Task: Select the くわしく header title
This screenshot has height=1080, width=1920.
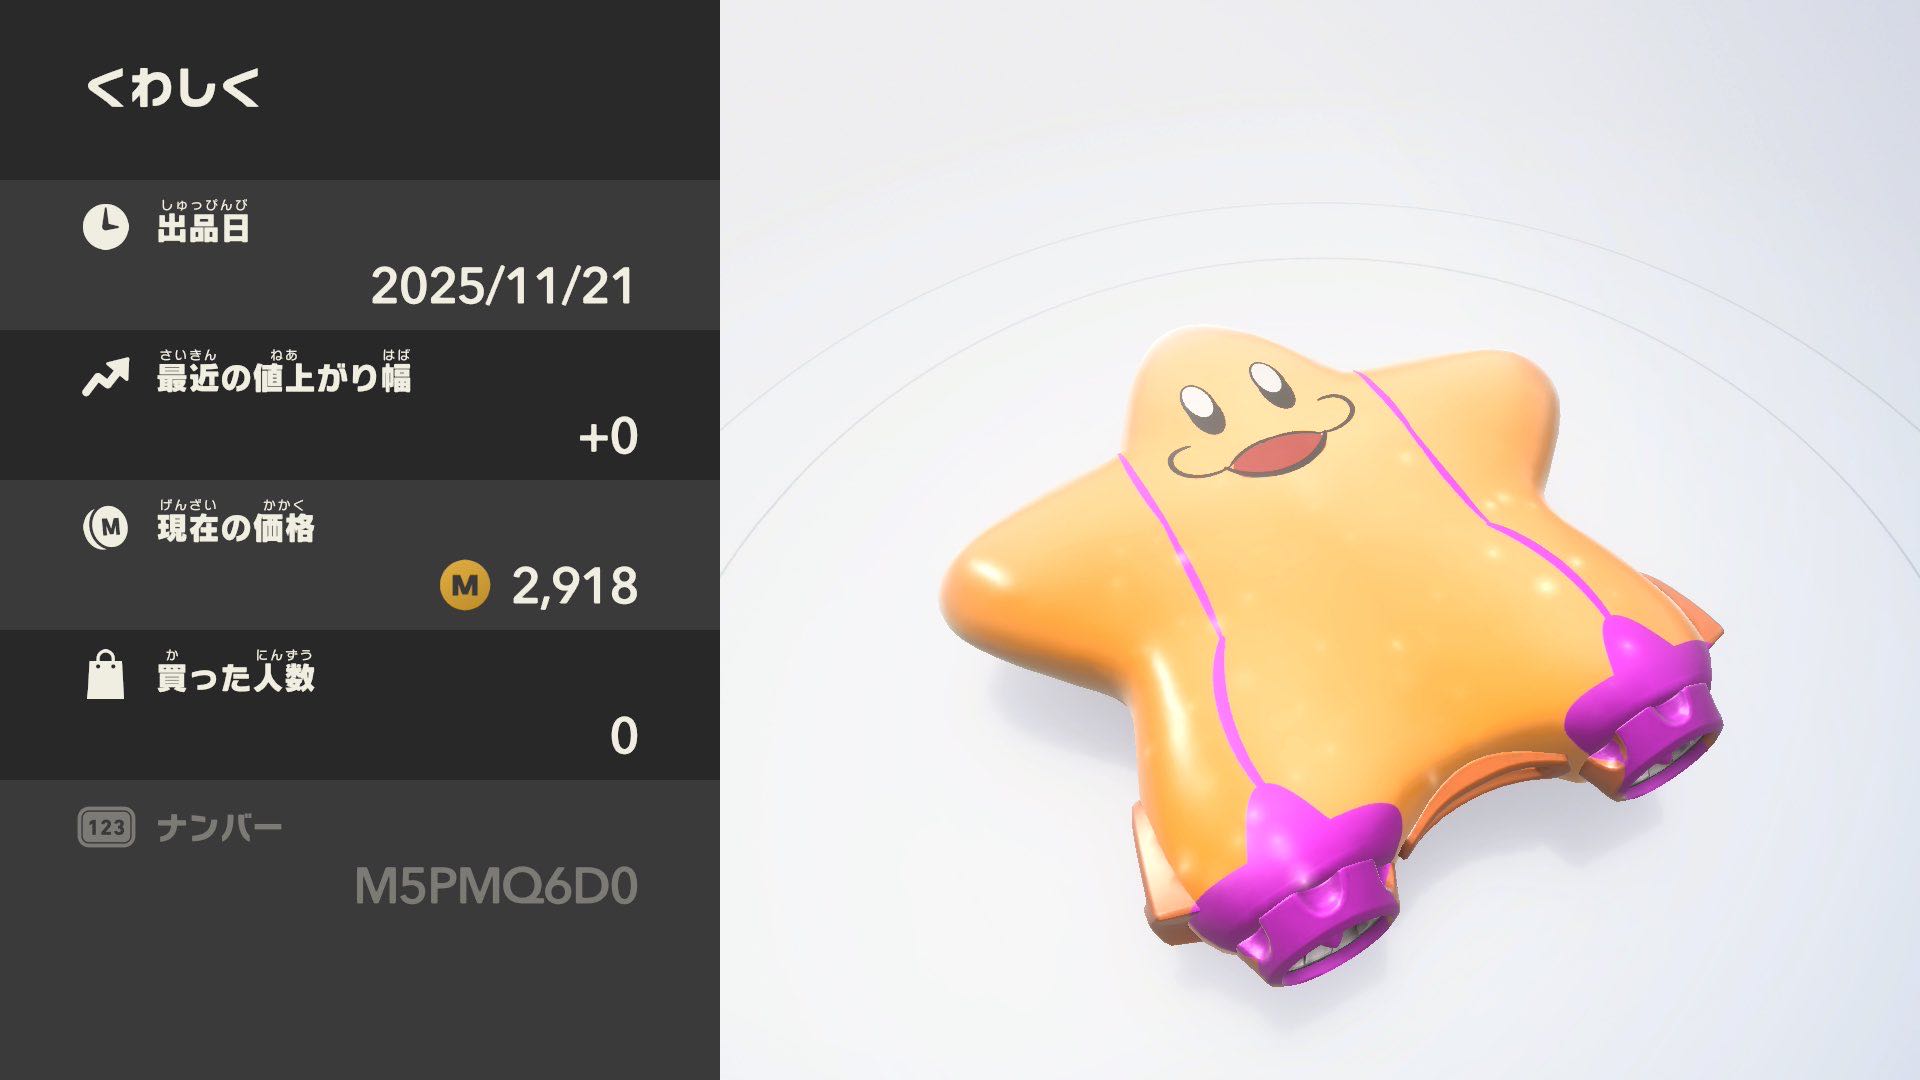Action: coord(174,88)
